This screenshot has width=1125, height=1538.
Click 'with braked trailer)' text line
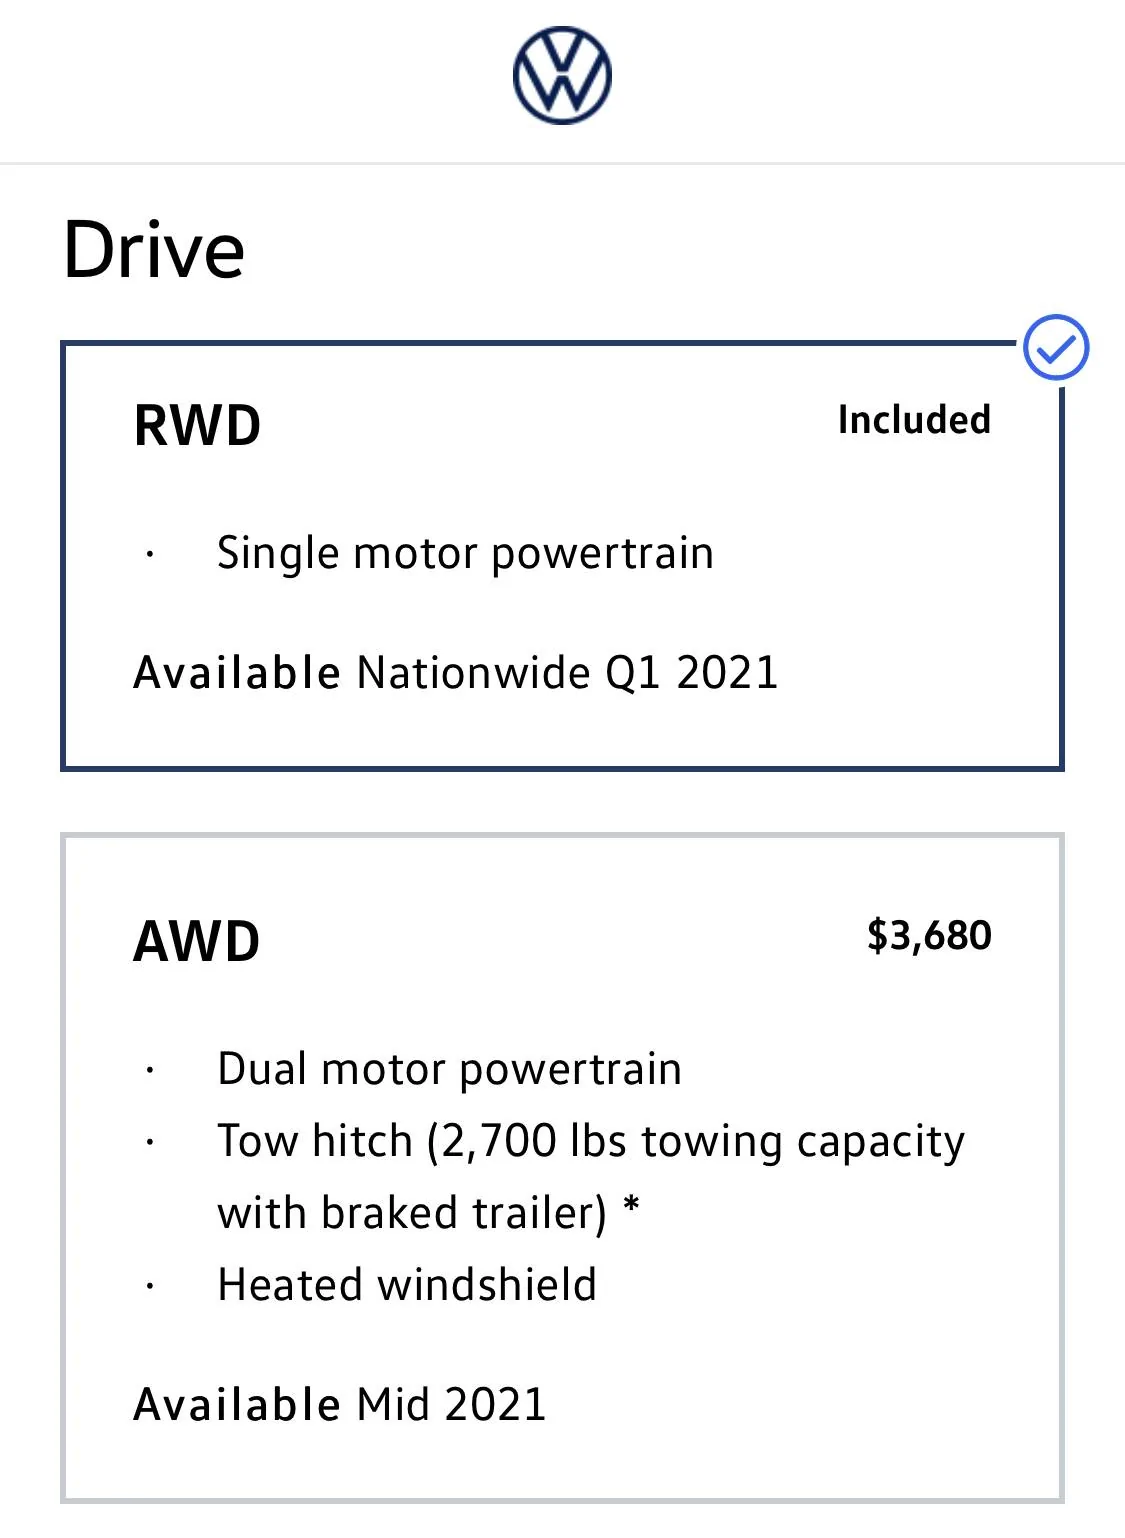click(x=412, y=1213)
